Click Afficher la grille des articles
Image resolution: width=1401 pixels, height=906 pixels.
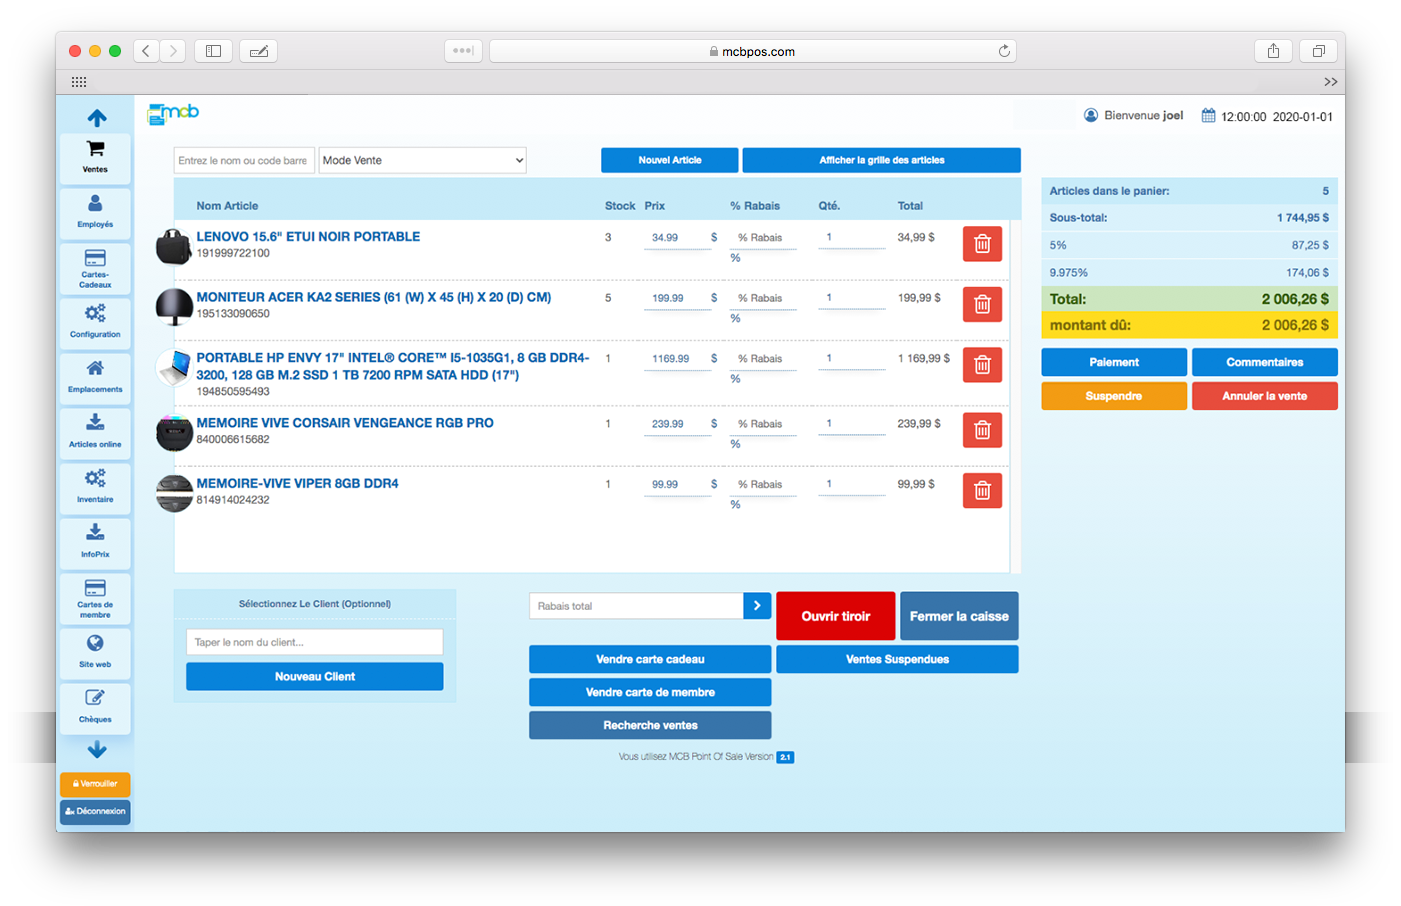pos(881,160)
